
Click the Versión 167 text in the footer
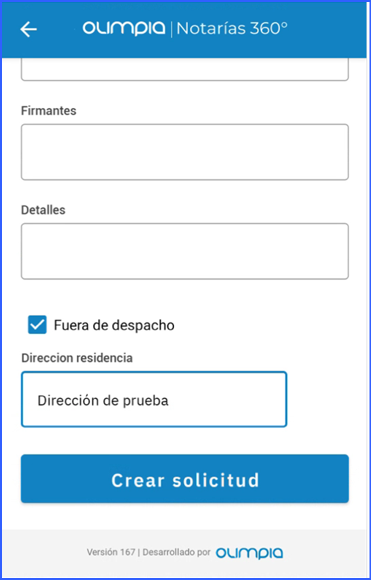click(111, 553)
